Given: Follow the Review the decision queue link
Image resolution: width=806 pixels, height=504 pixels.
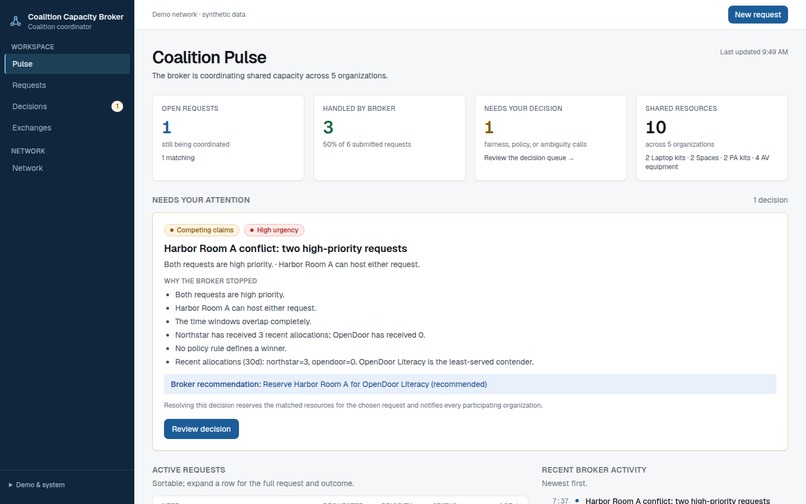Looking at the screenshot, I should [528, 158].
